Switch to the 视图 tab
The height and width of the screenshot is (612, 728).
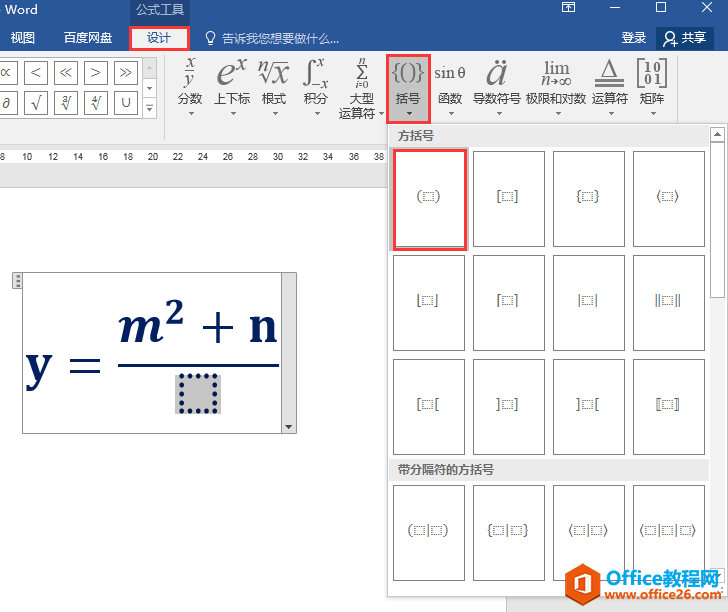(22, 38)
